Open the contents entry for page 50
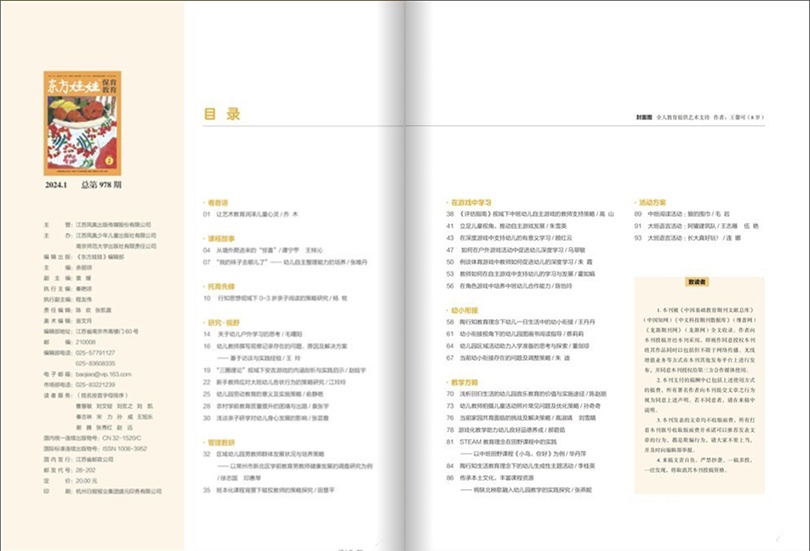This screenshot has height=551, width=810. (x=519, y=262)
